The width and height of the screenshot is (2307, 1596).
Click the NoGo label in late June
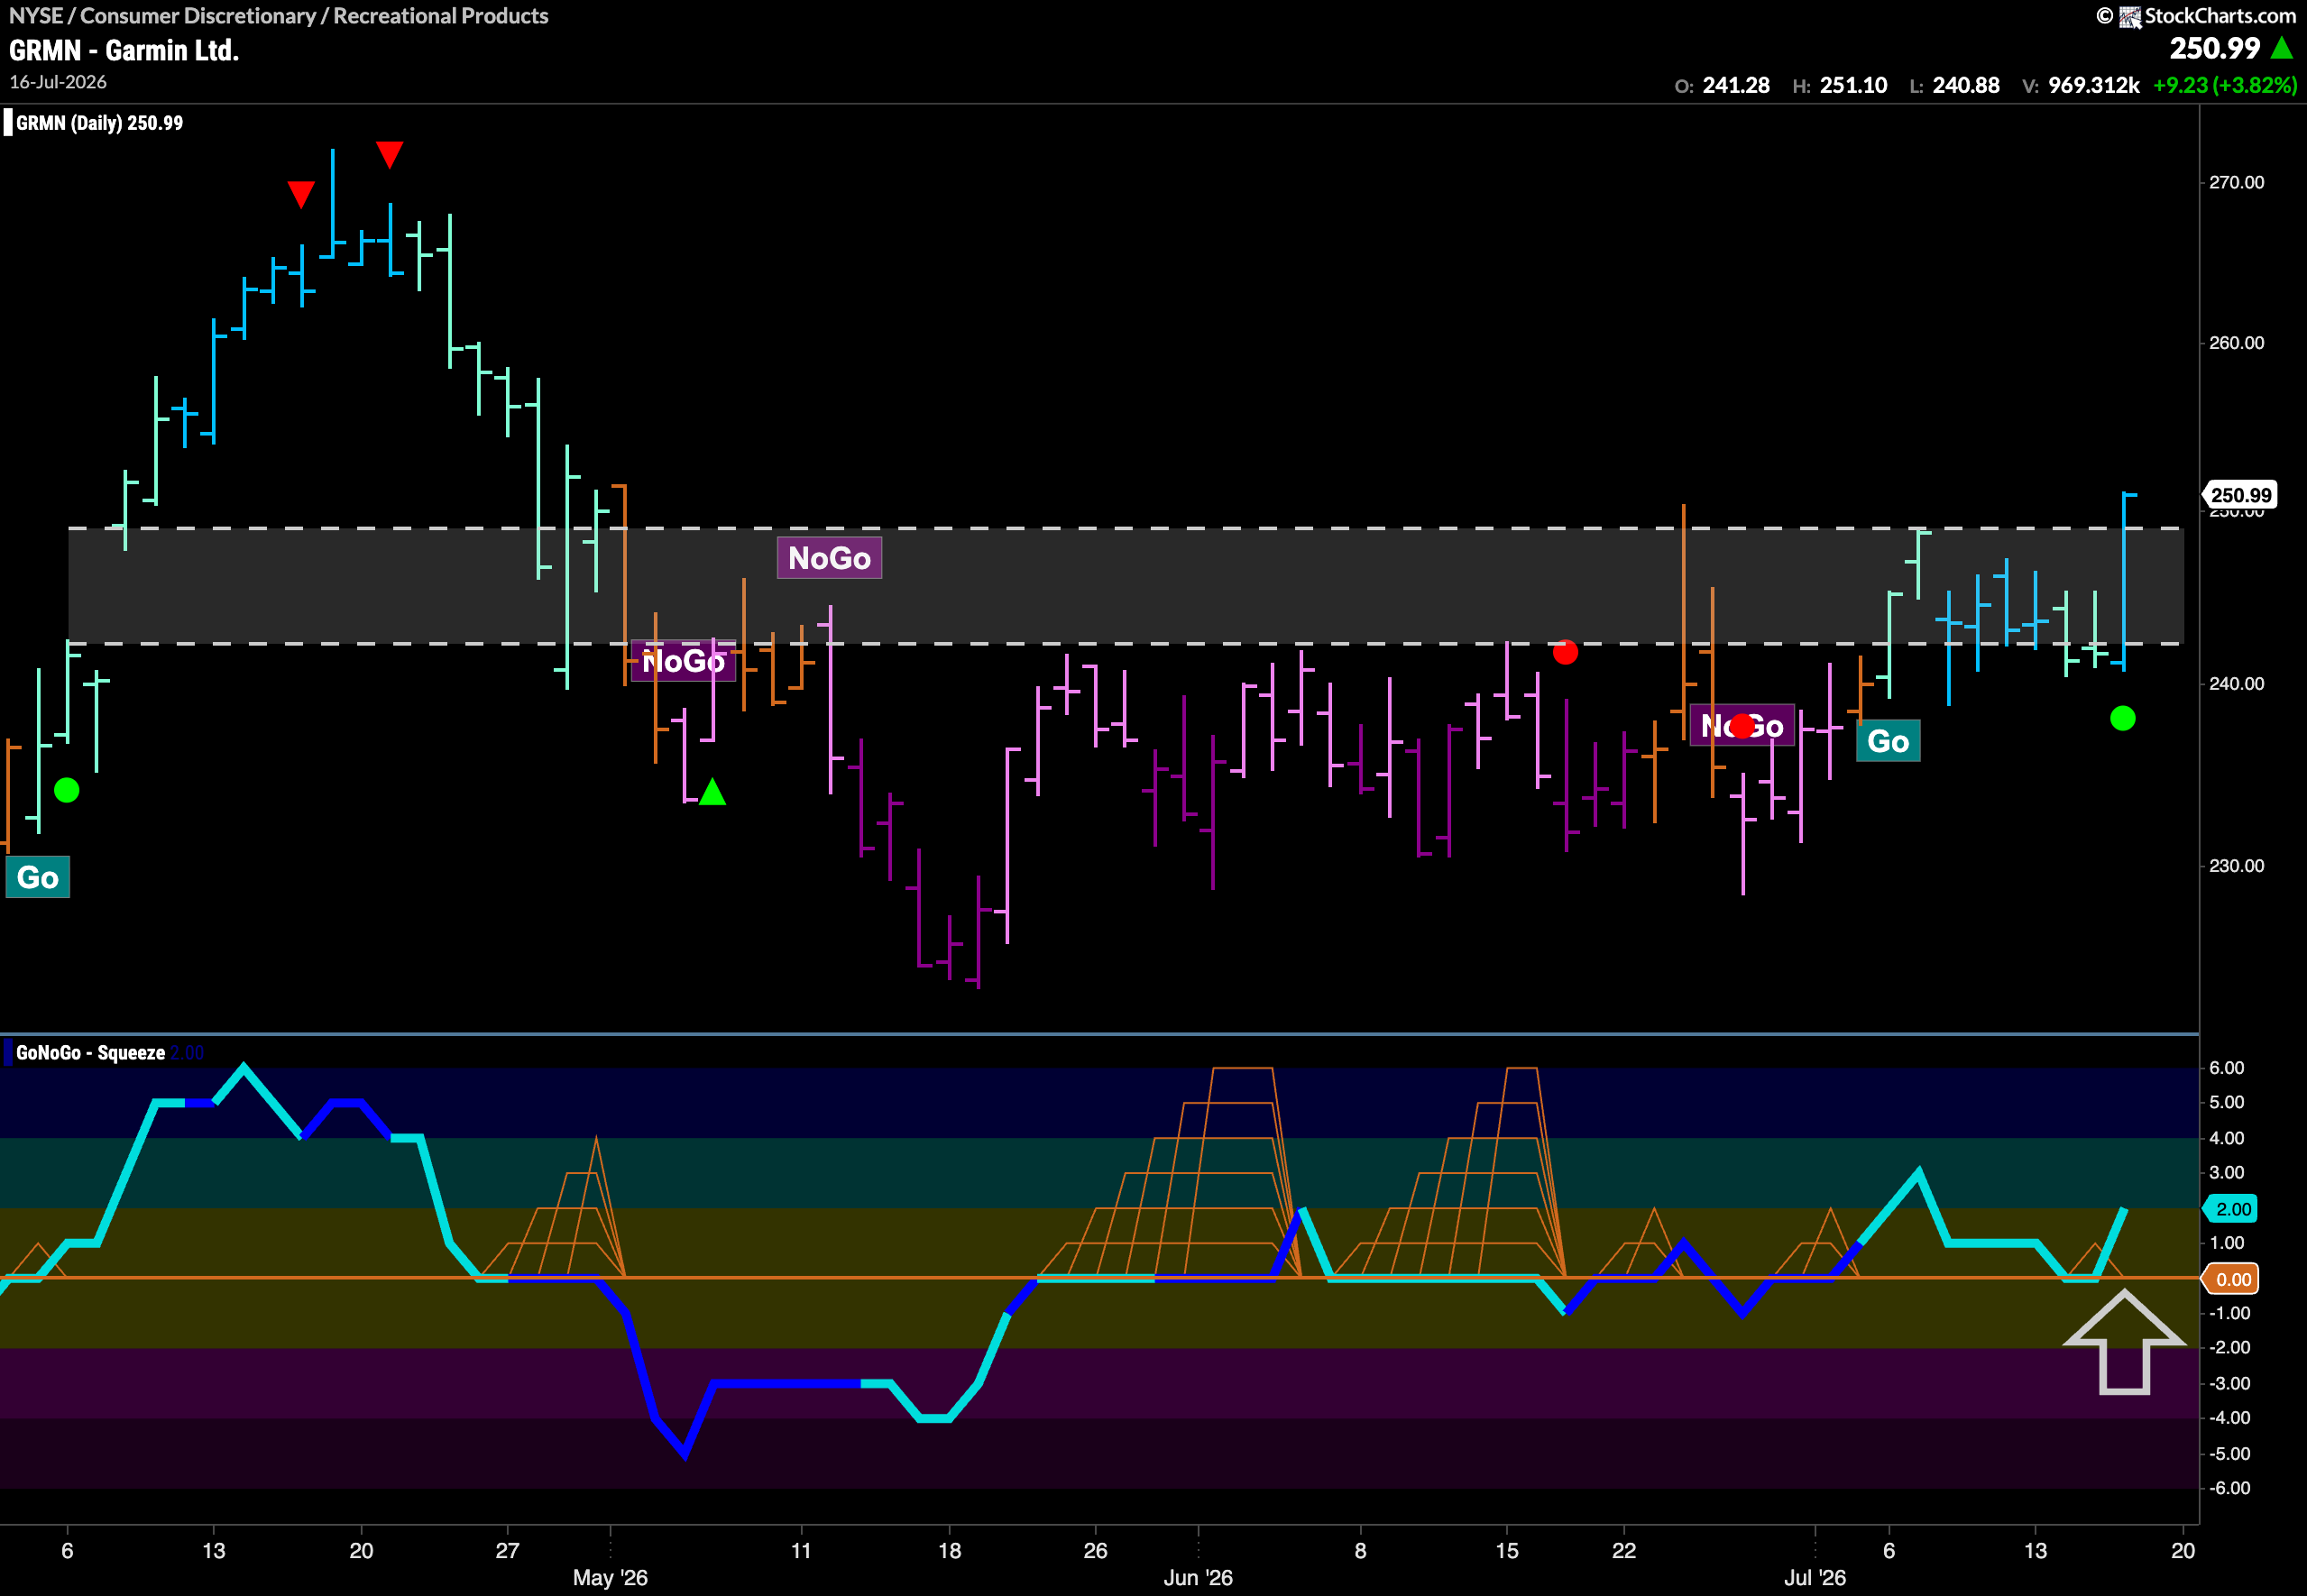coord(1742,726)
